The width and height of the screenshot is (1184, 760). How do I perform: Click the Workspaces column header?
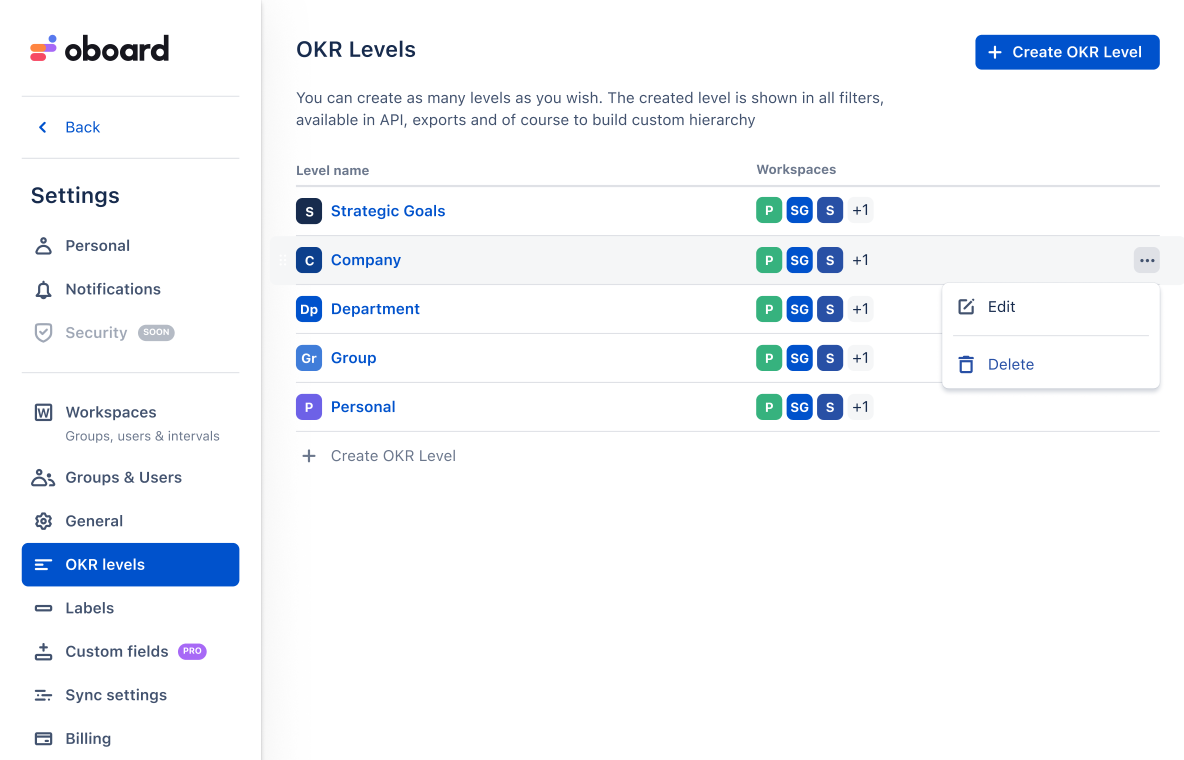click(796, 170)
